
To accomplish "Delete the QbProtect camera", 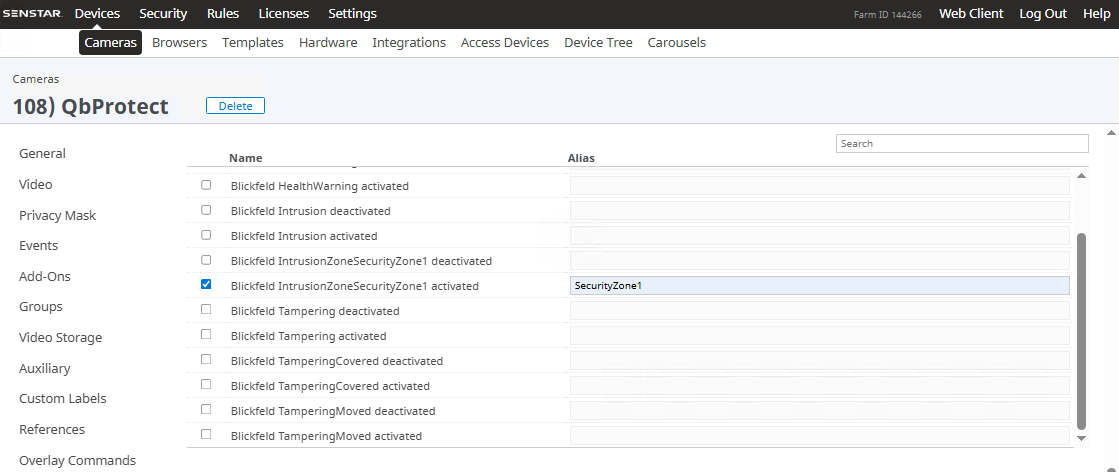I will [235, 106].
